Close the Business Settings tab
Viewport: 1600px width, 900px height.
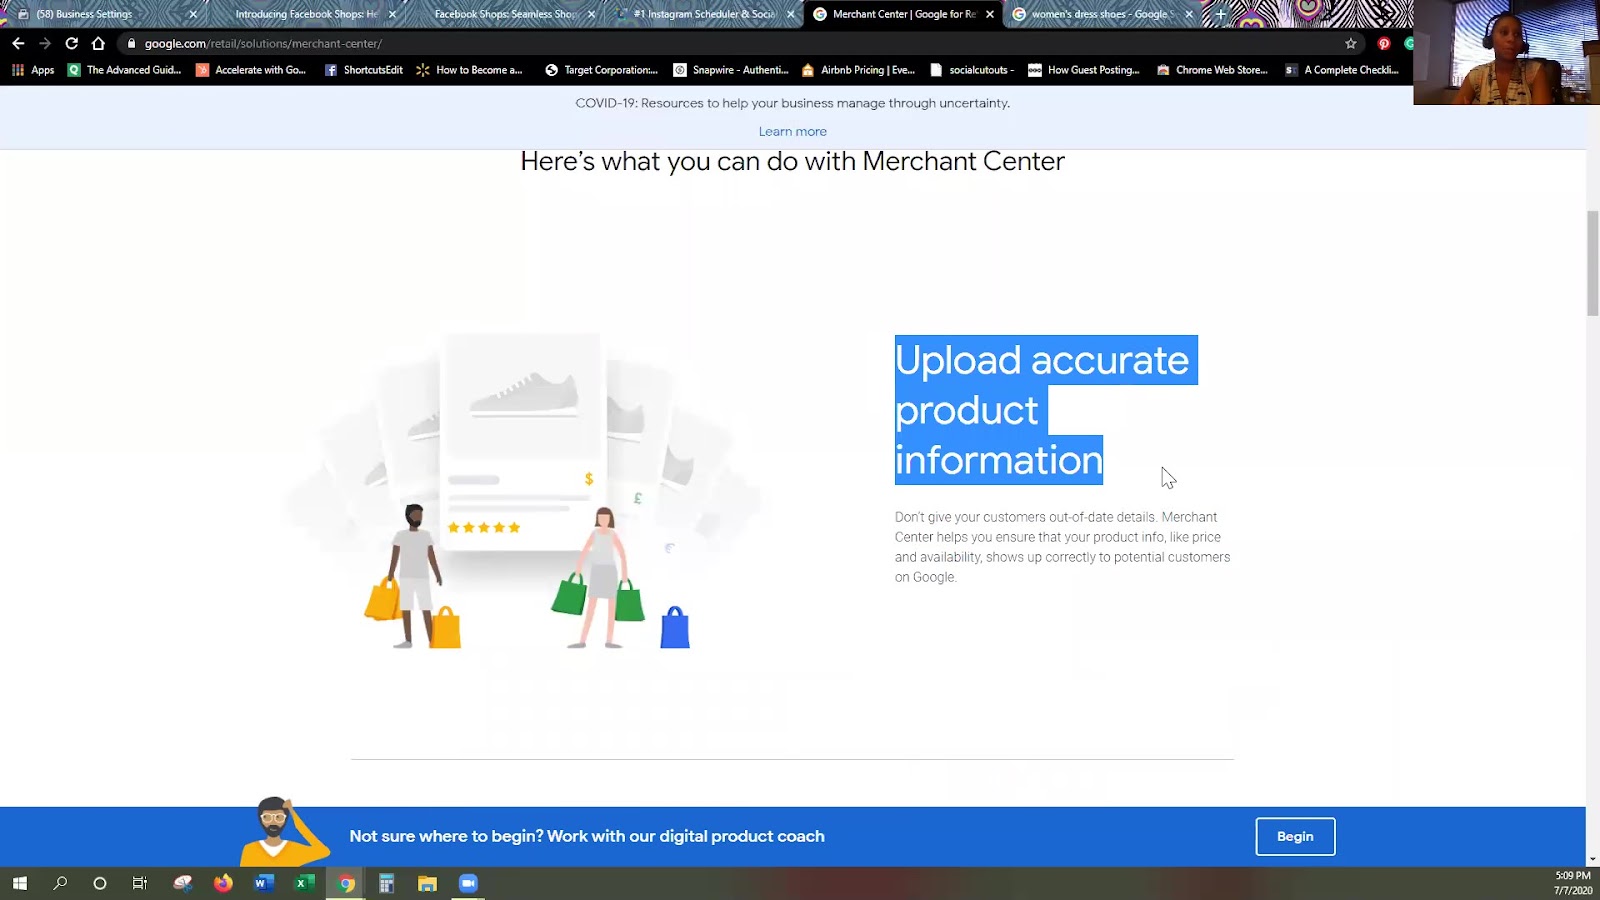pyautogui.click(x=193, y=14)
